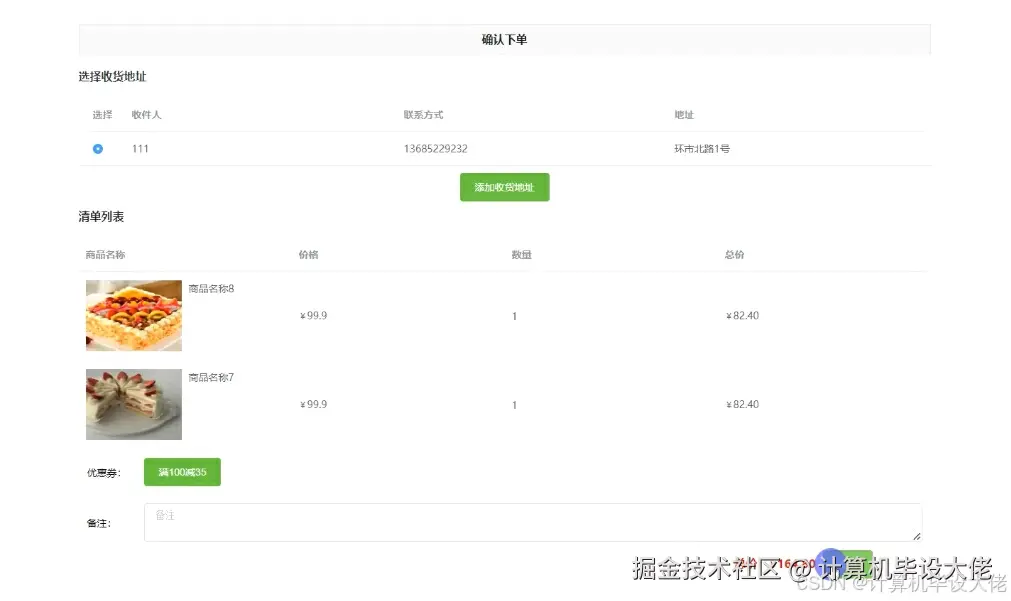Click the 添加收货地址 green button
The height and width of the screenshot is (601, 1011).
pos(504,187)
